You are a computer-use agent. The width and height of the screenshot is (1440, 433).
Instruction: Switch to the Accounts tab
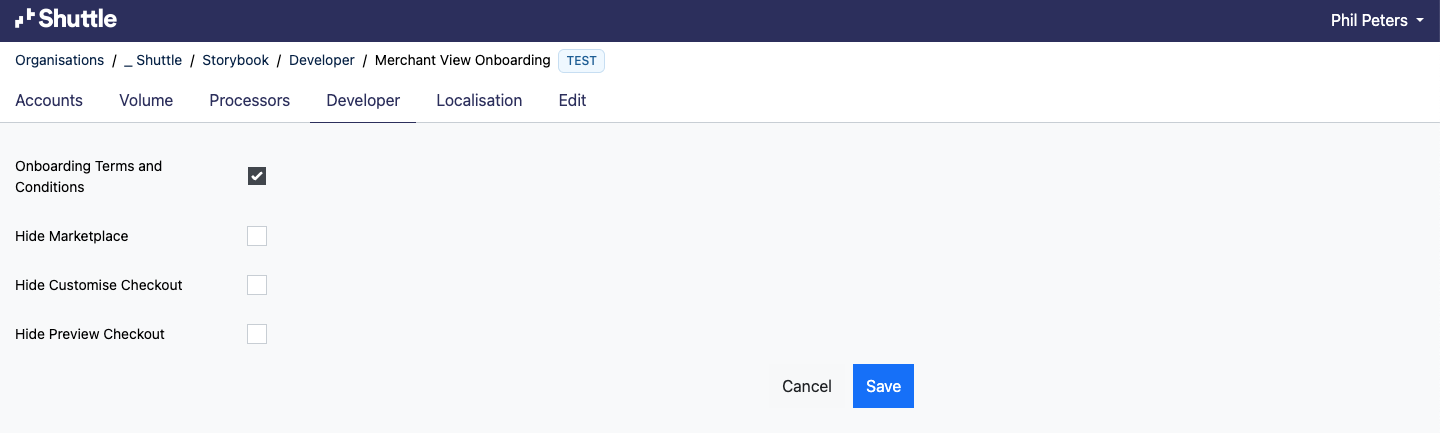click(x=49, y=100)
